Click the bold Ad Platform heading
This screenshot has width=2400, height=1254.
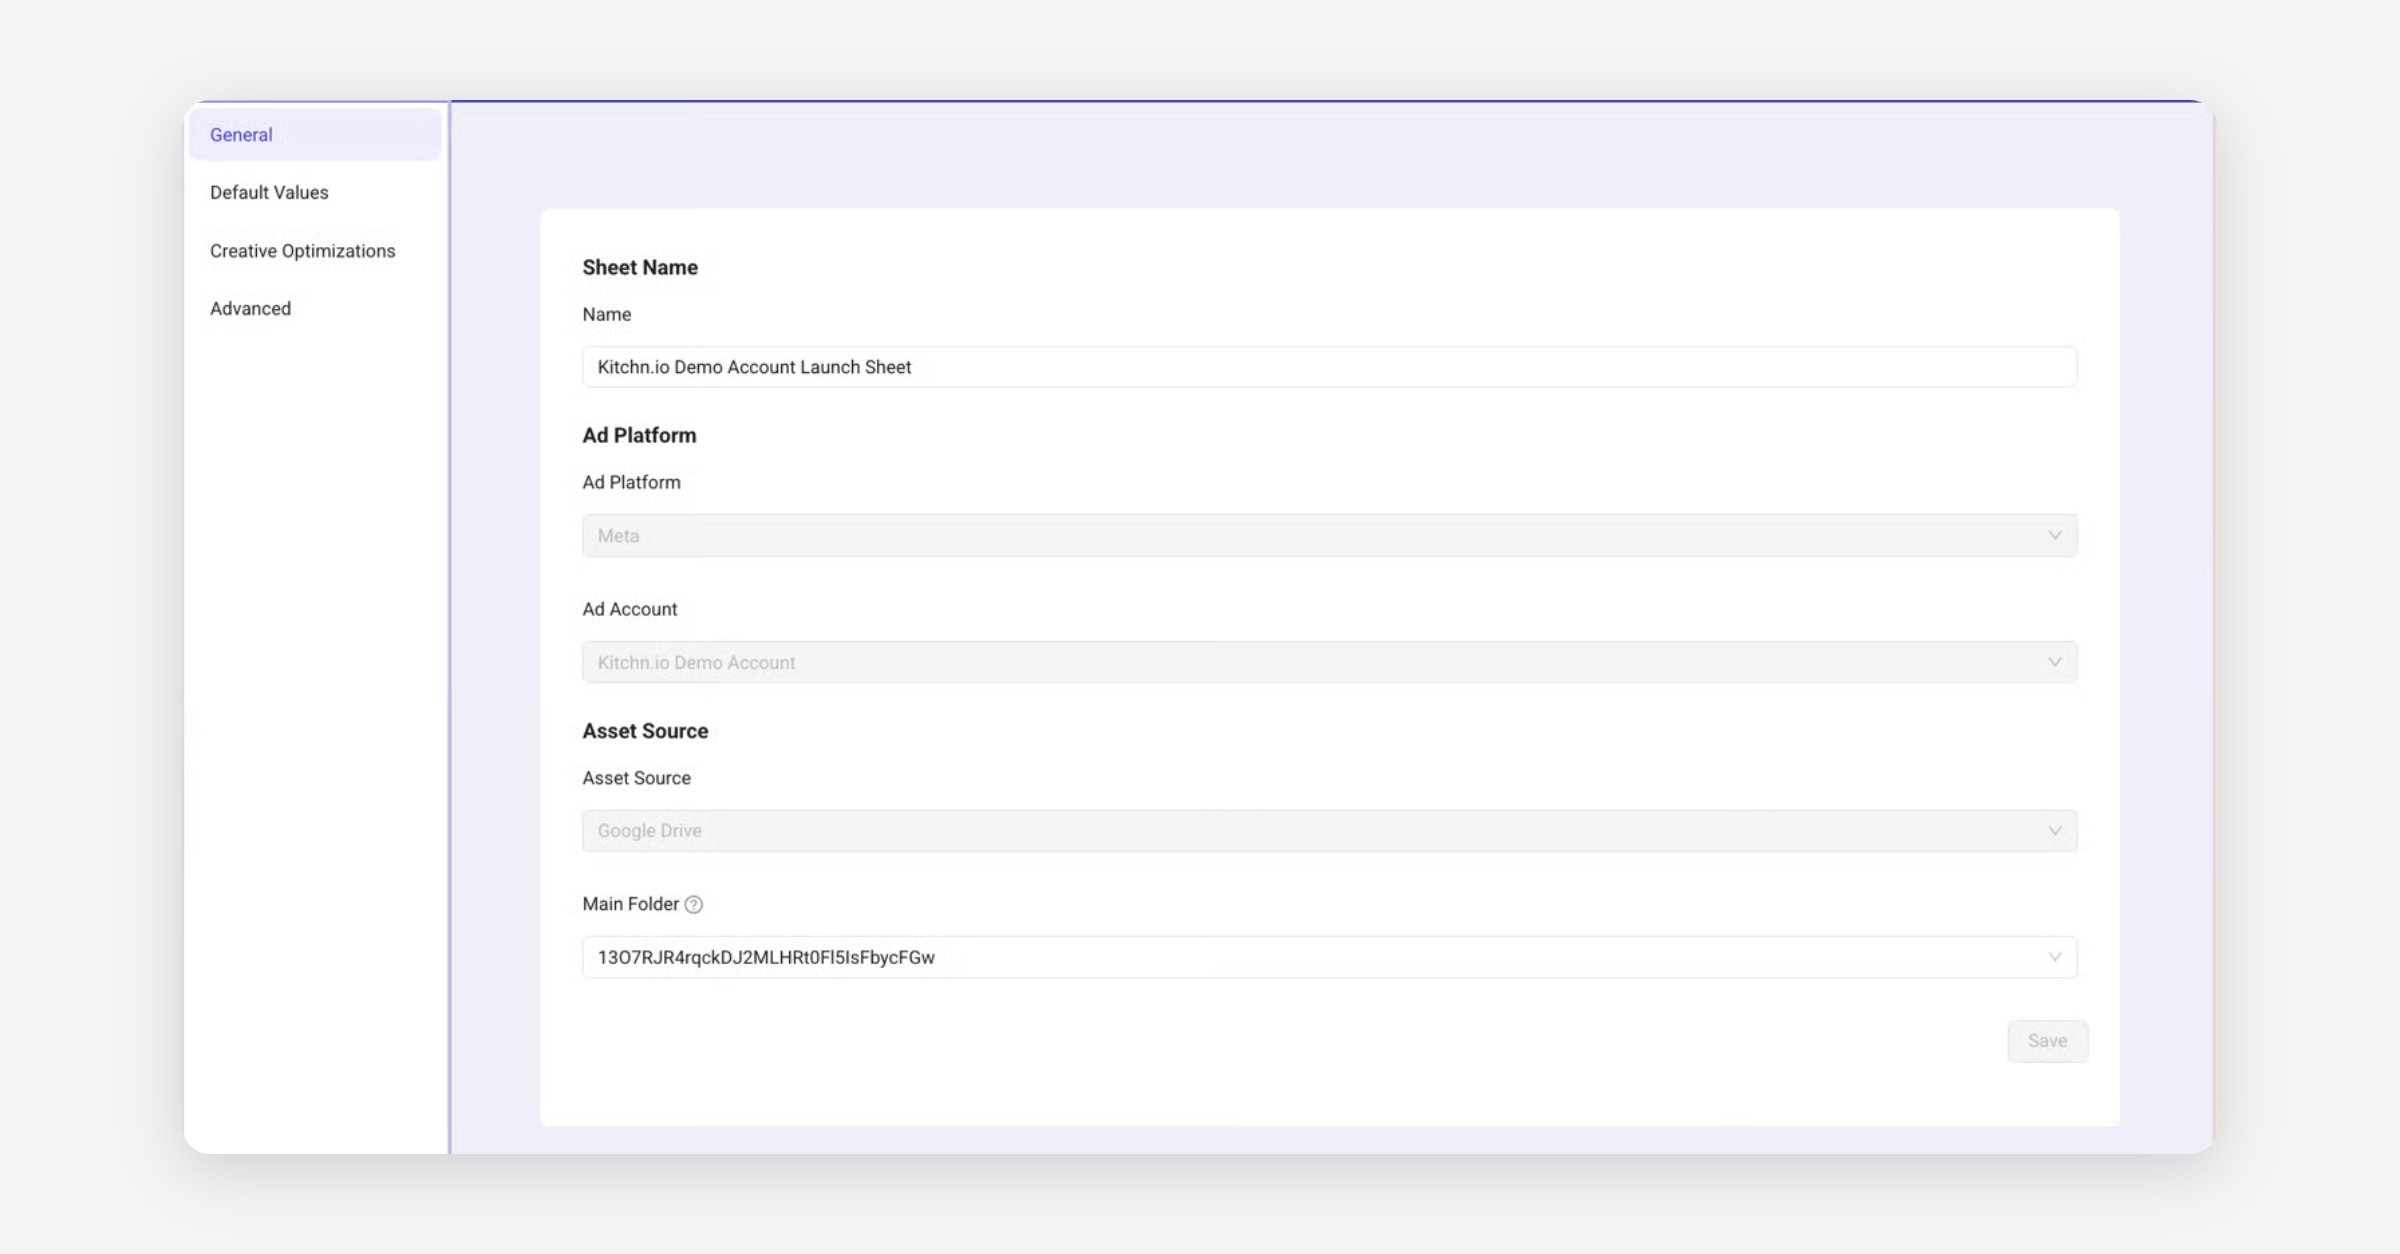coord(639,435)
